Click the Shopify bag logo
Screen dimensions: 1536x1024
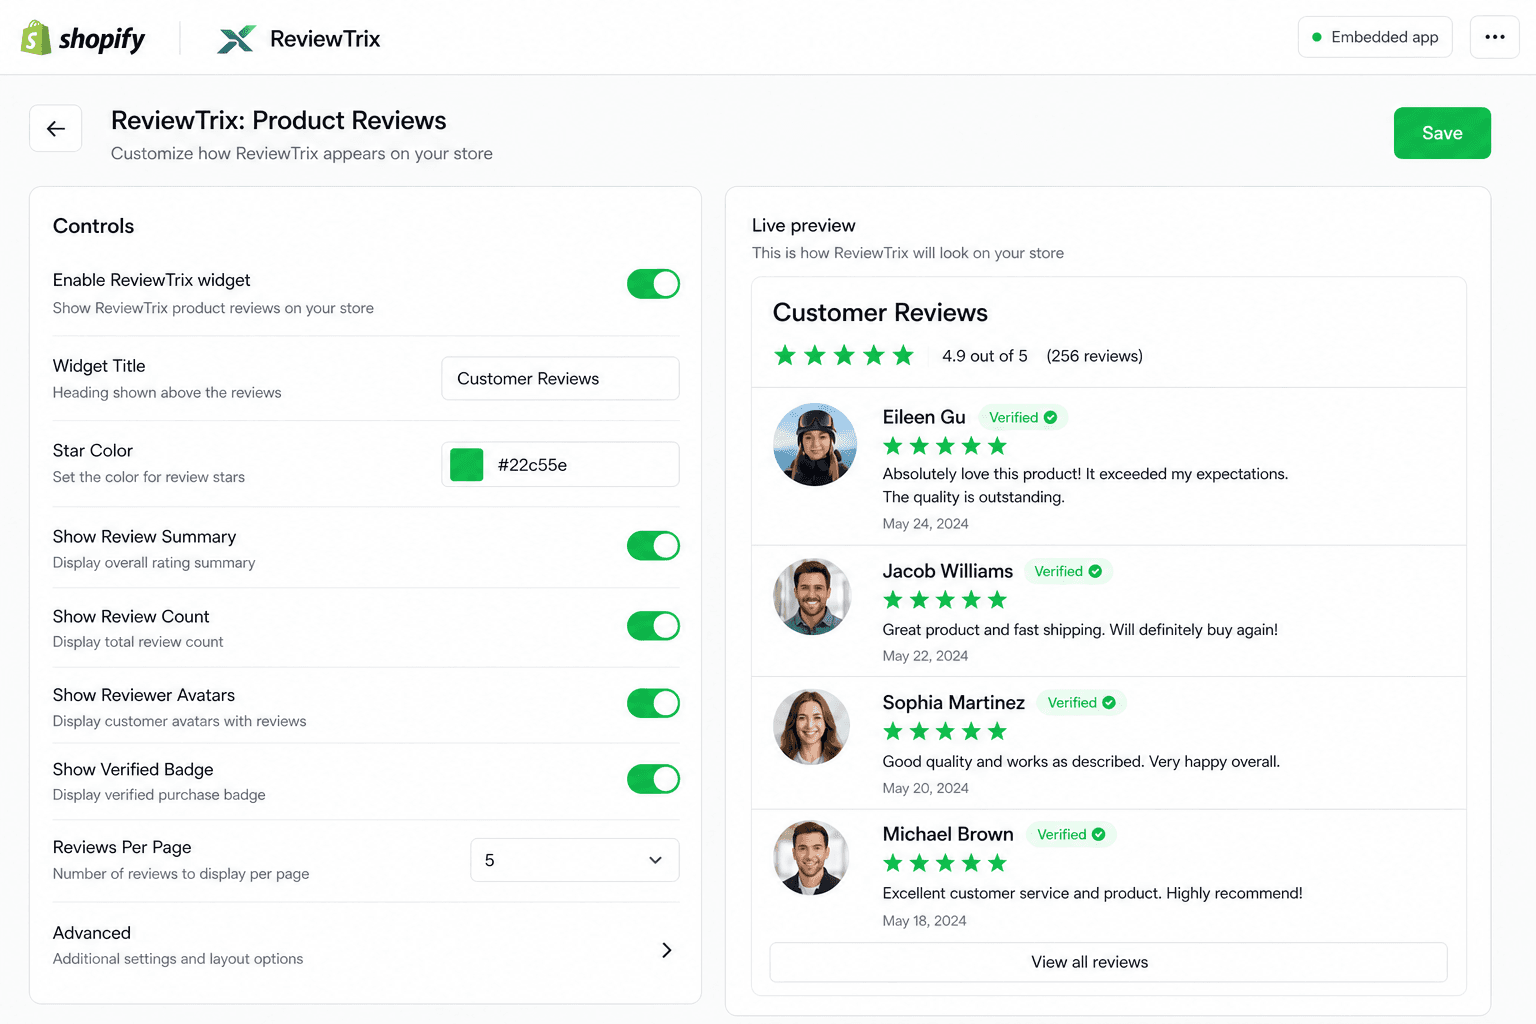coord(36,38)
